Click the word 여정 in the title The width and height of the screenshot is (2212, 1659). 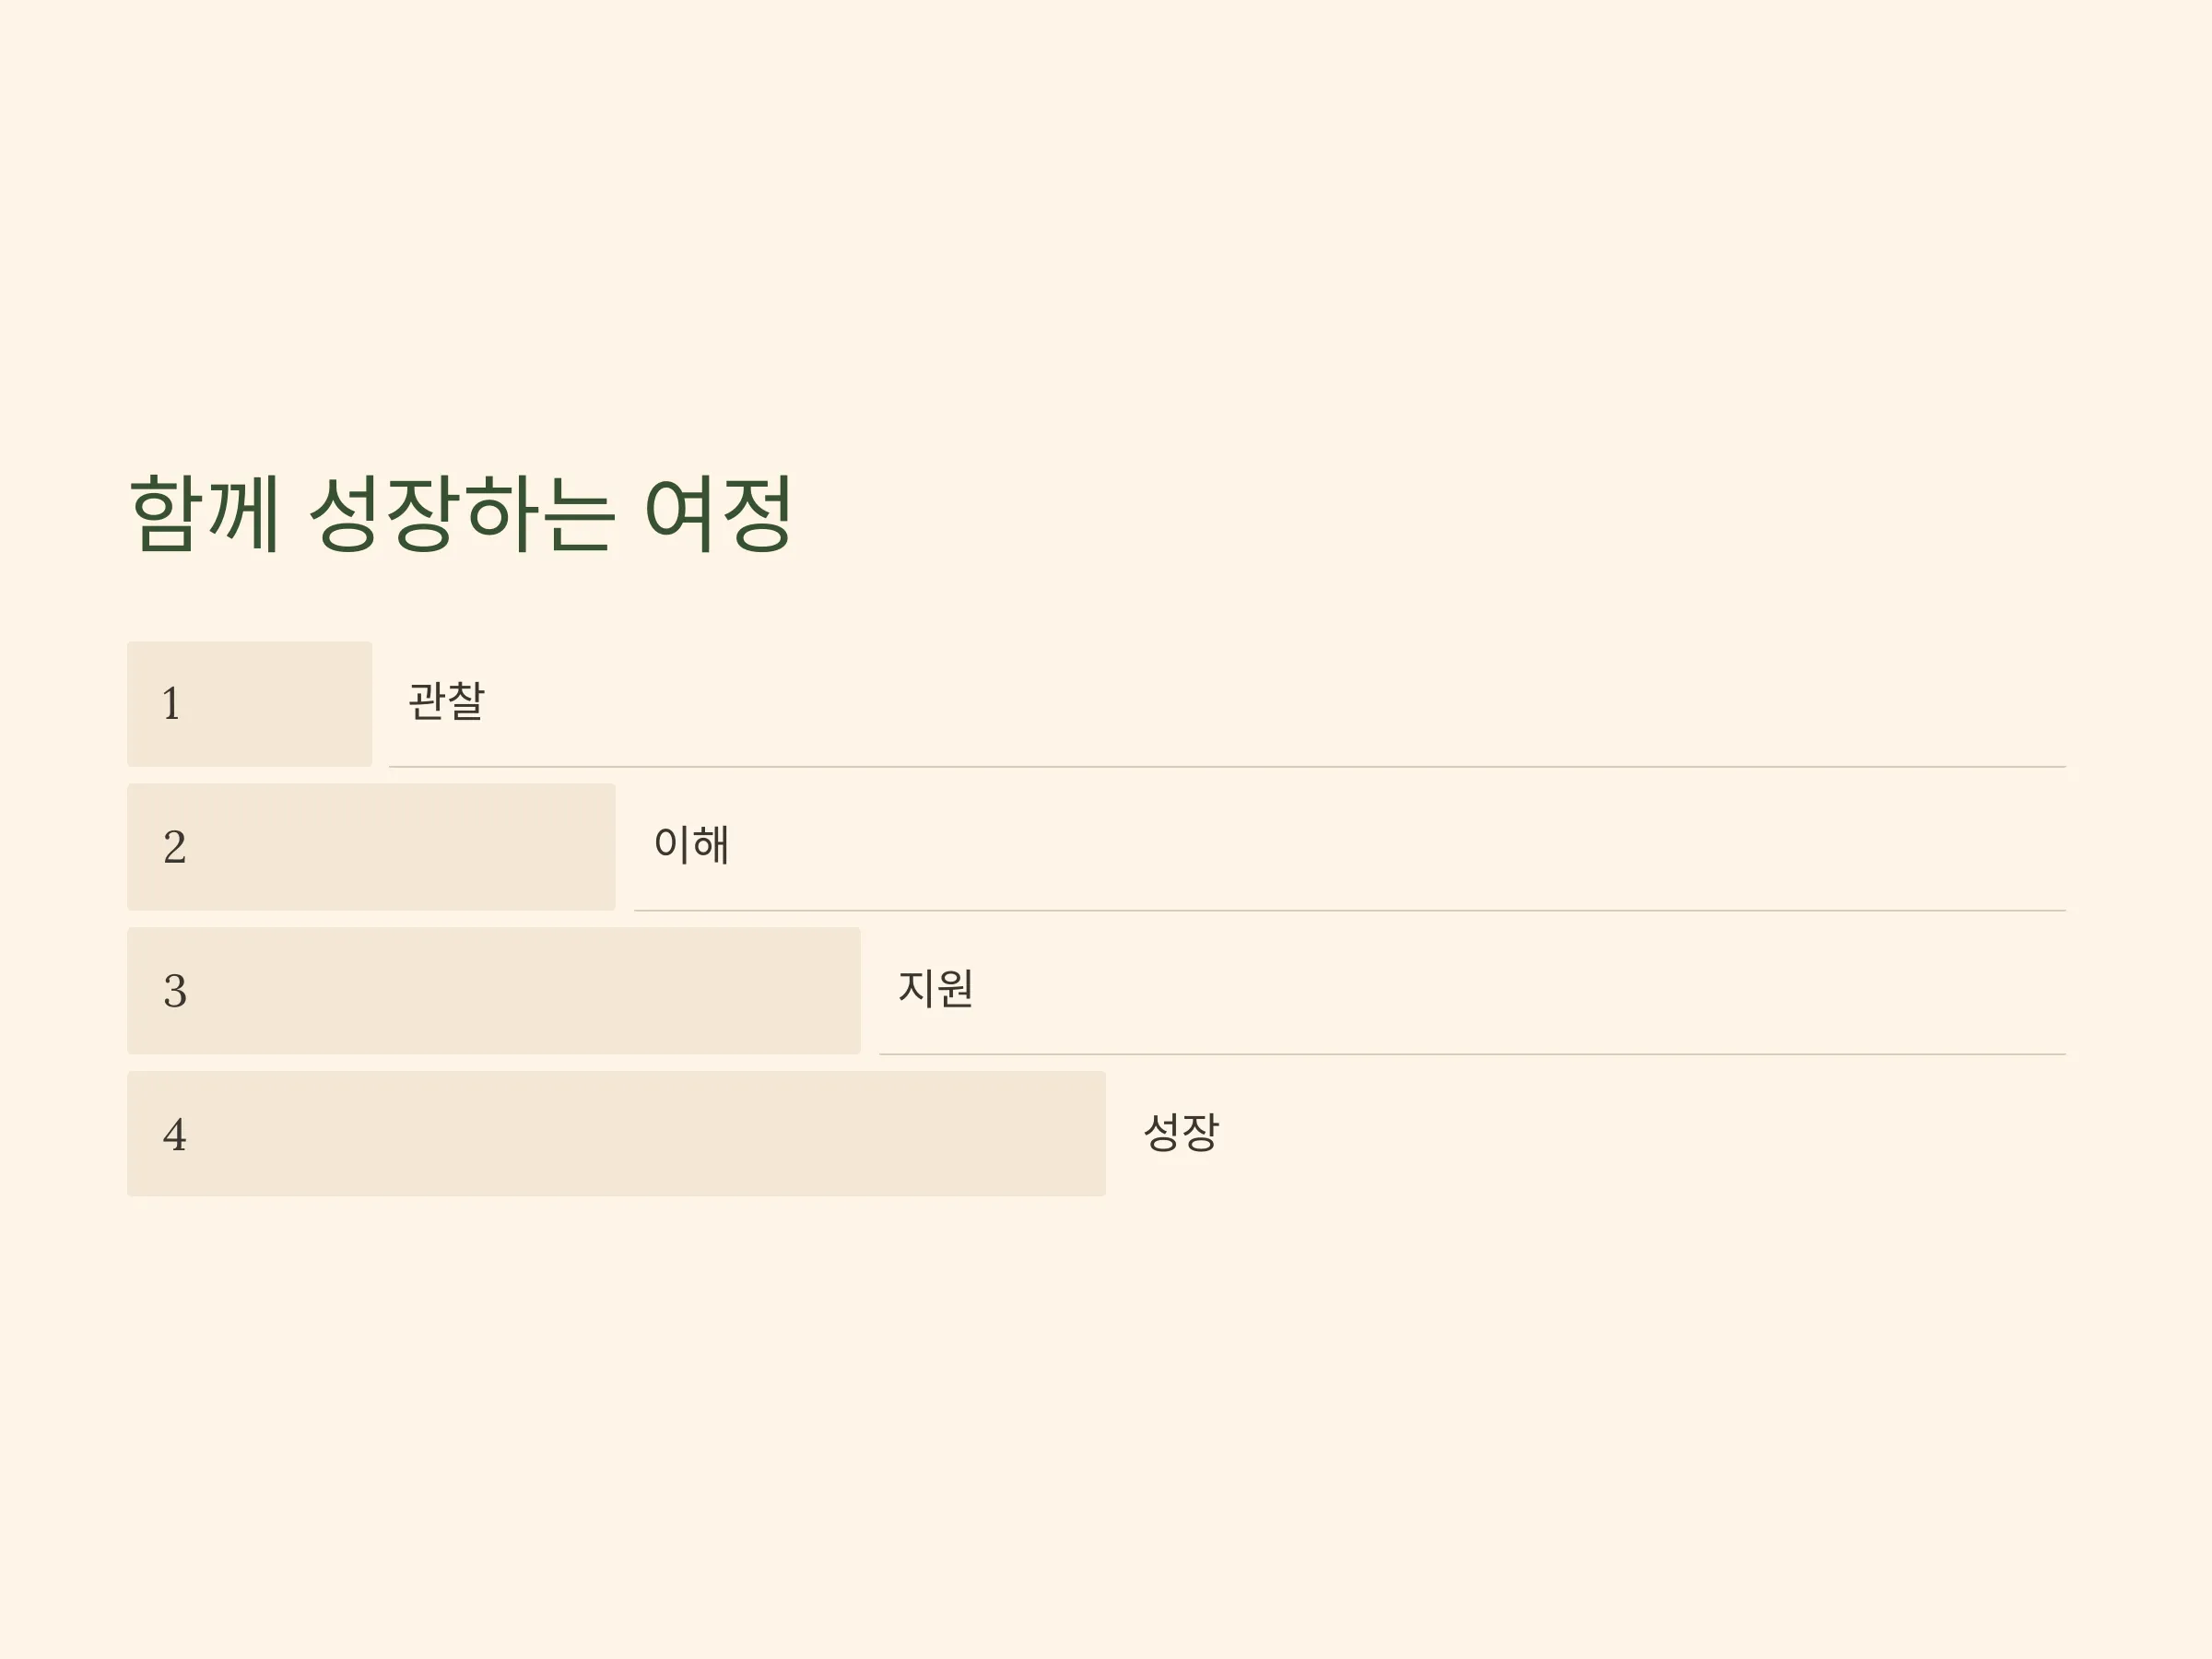point(718,514)
